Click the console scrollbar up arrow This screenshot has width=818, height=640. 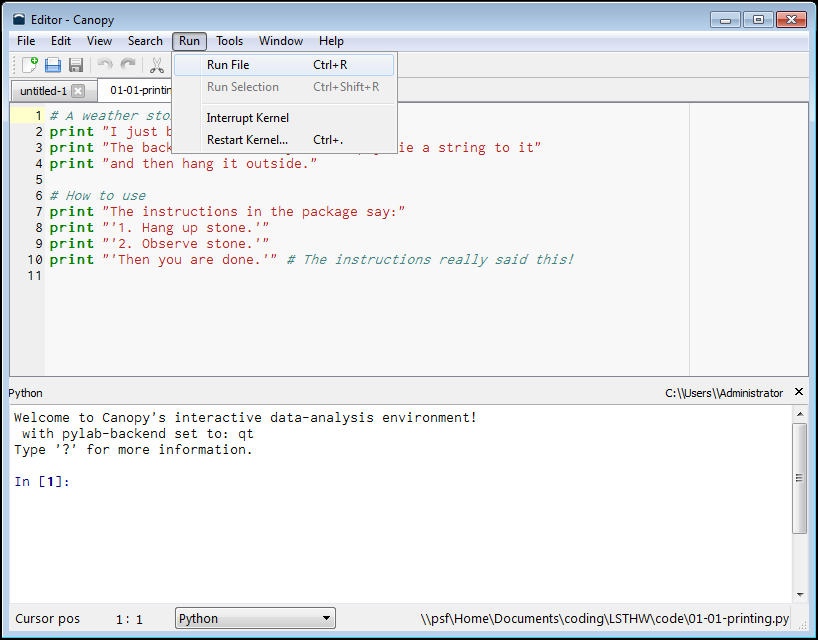coord(799,413)
